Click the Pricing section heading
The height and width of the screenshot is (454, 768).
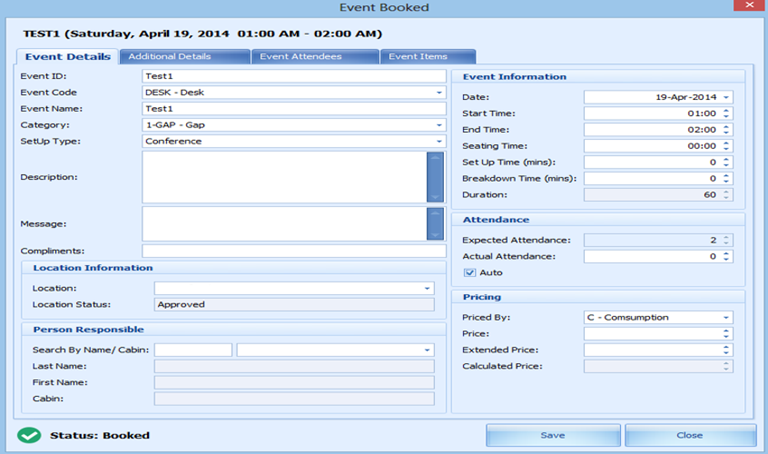pos(482,297)
